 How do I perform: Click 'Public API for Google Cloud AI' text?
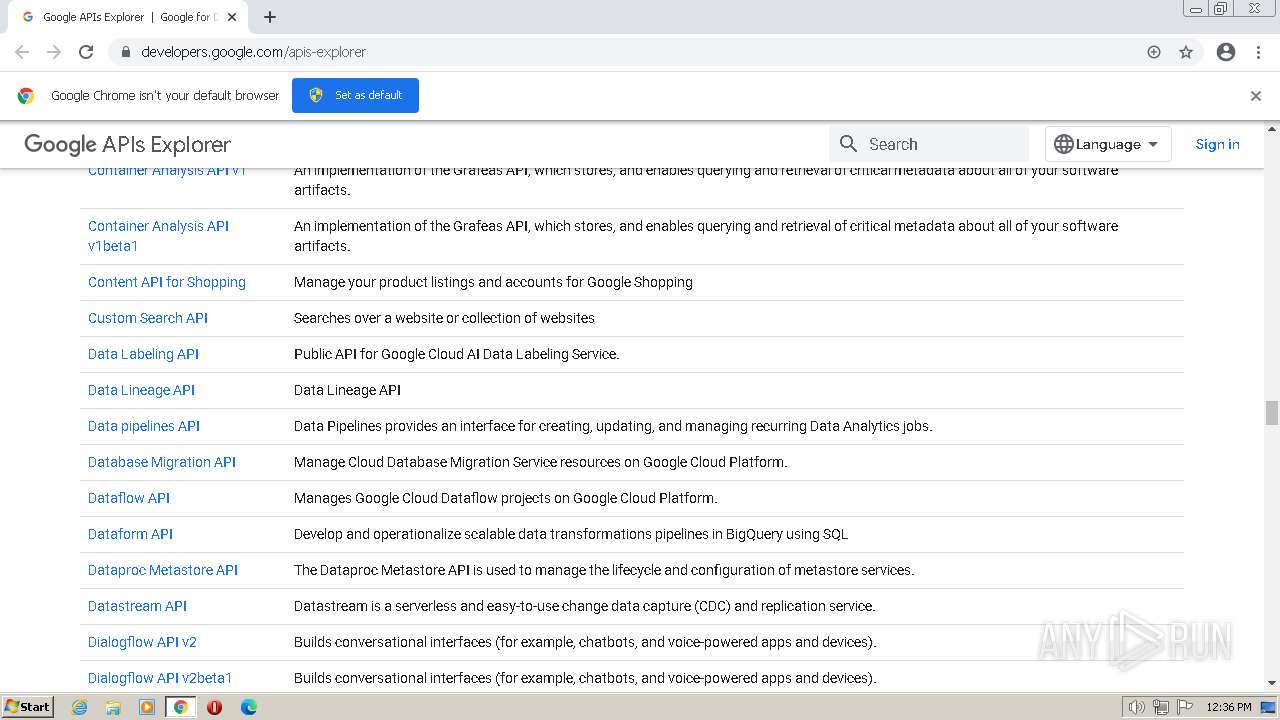click(x=457, y=354)
